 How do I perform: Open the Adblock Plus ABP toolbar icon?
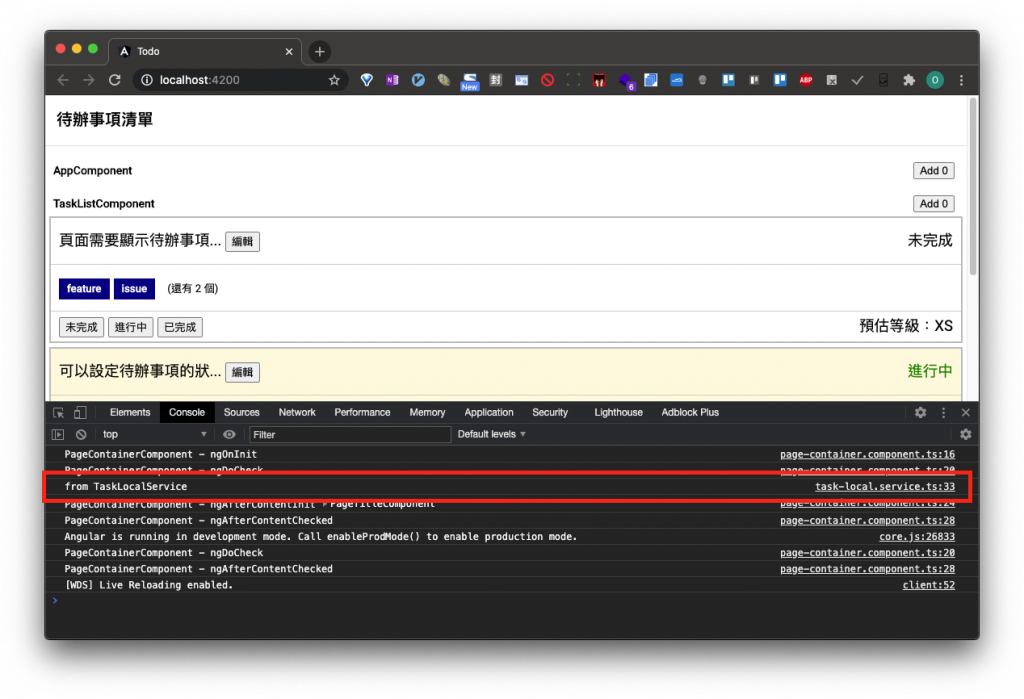tap(806, 80)
